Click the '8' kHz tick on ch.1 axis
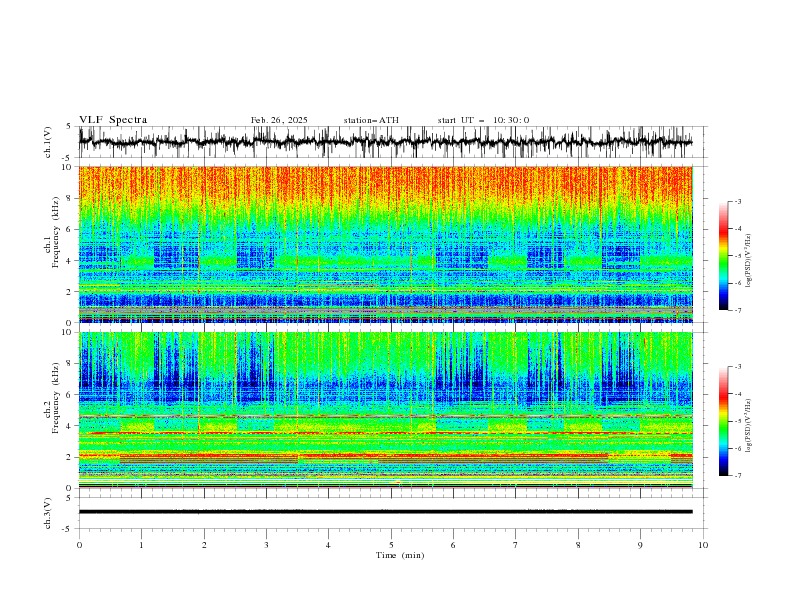Image resolution: width=792 pixels, height=612 pixels. click(x=71, y=198)
